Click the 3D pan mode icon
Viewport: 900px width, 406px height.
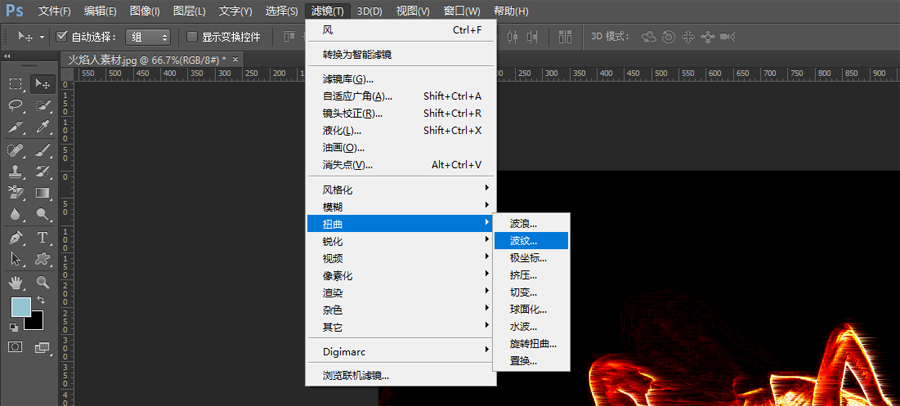(688, 37)
